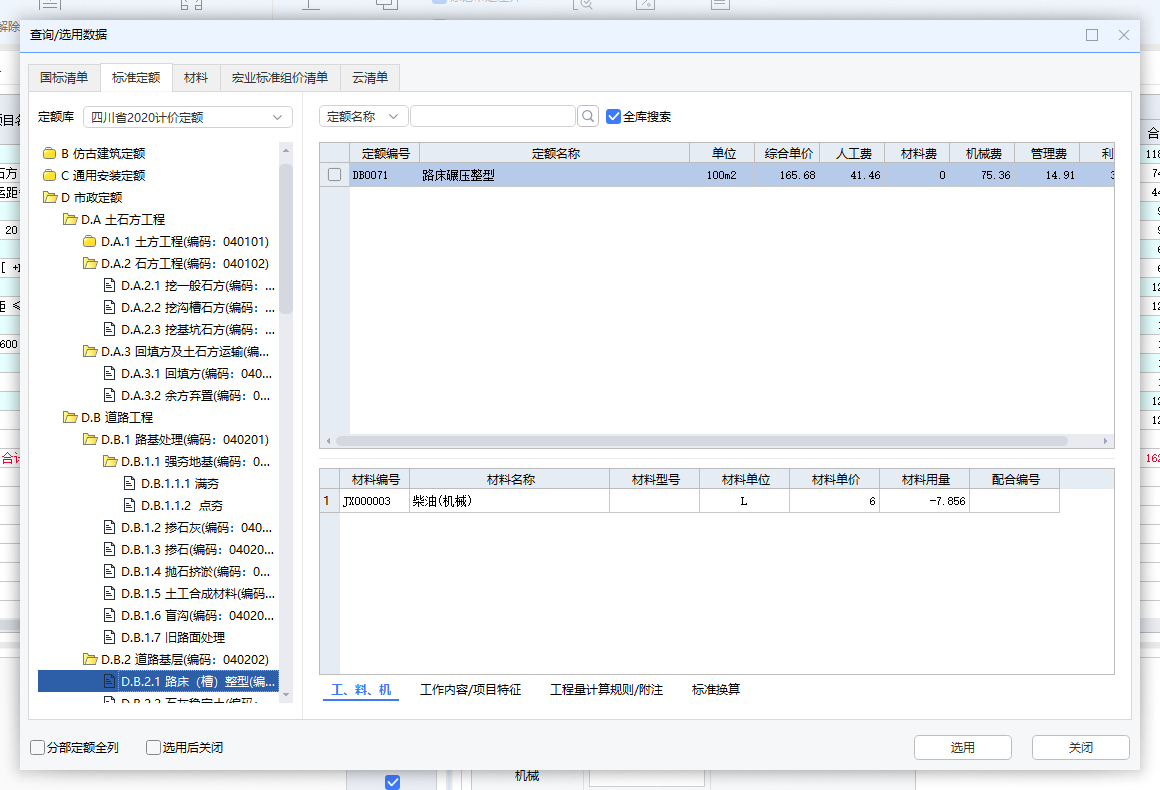This screenshot has width=1160, height=790.
Task: Enable the 选用后关闭 checkbox
Action: point(153,748)
